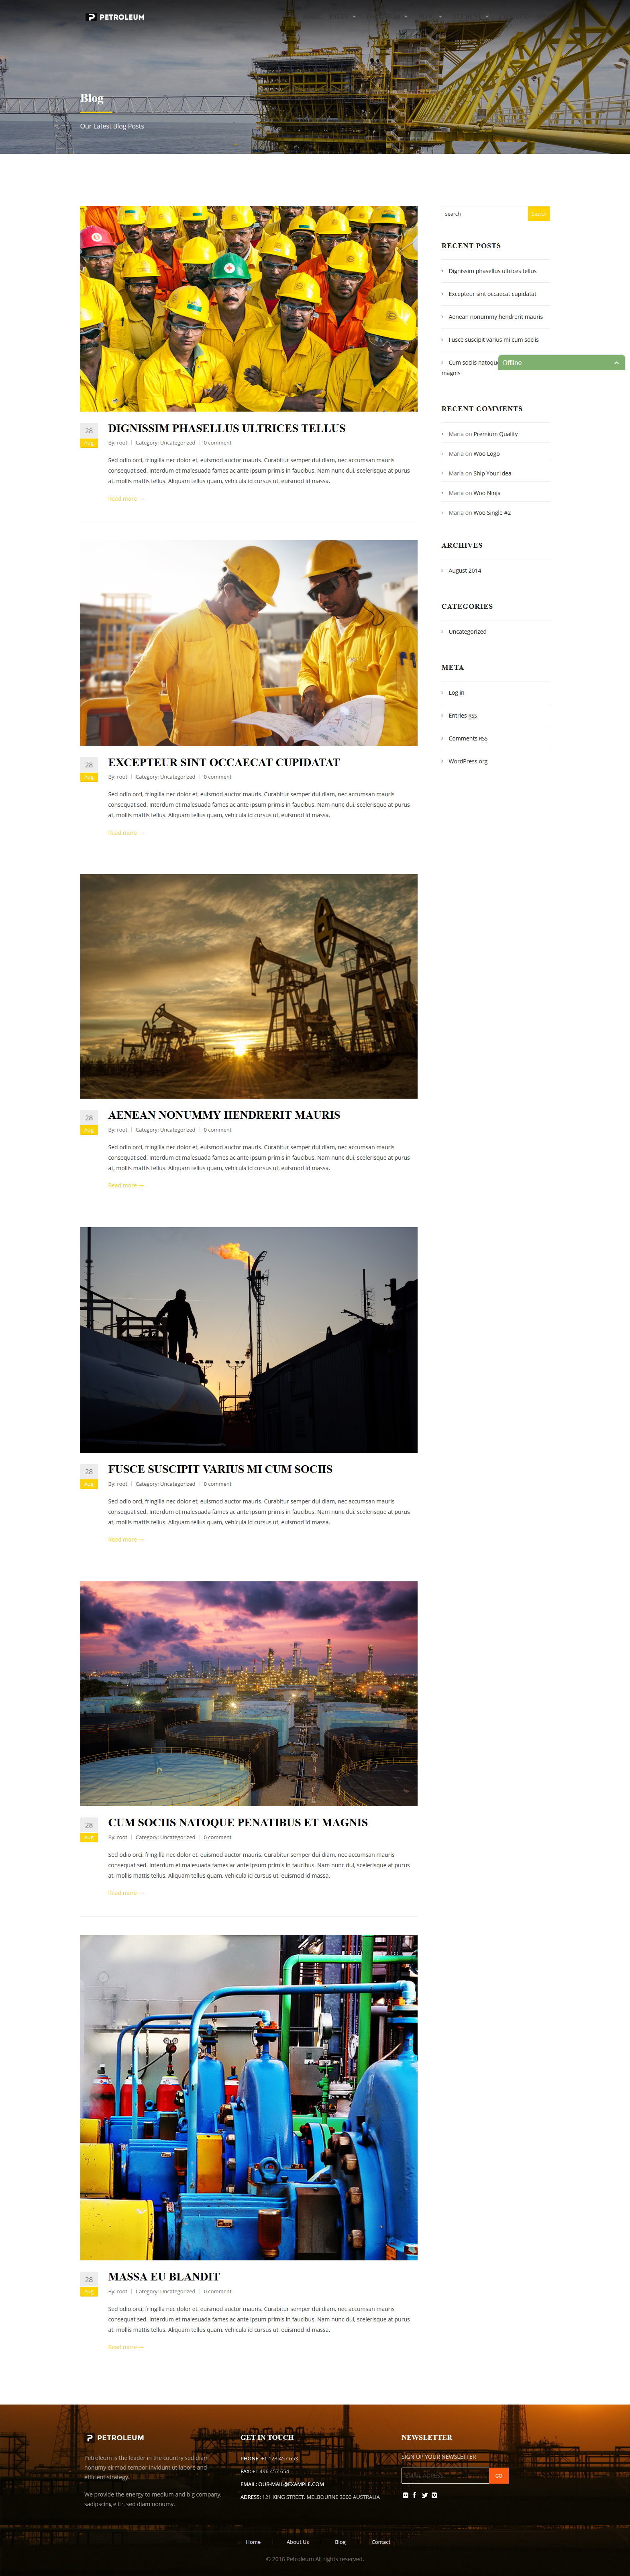Image resolution: width=630 pixels, height=2576 pixels.
Task: Open Contact in the footer menu
Action: (x=381, y=2541)
